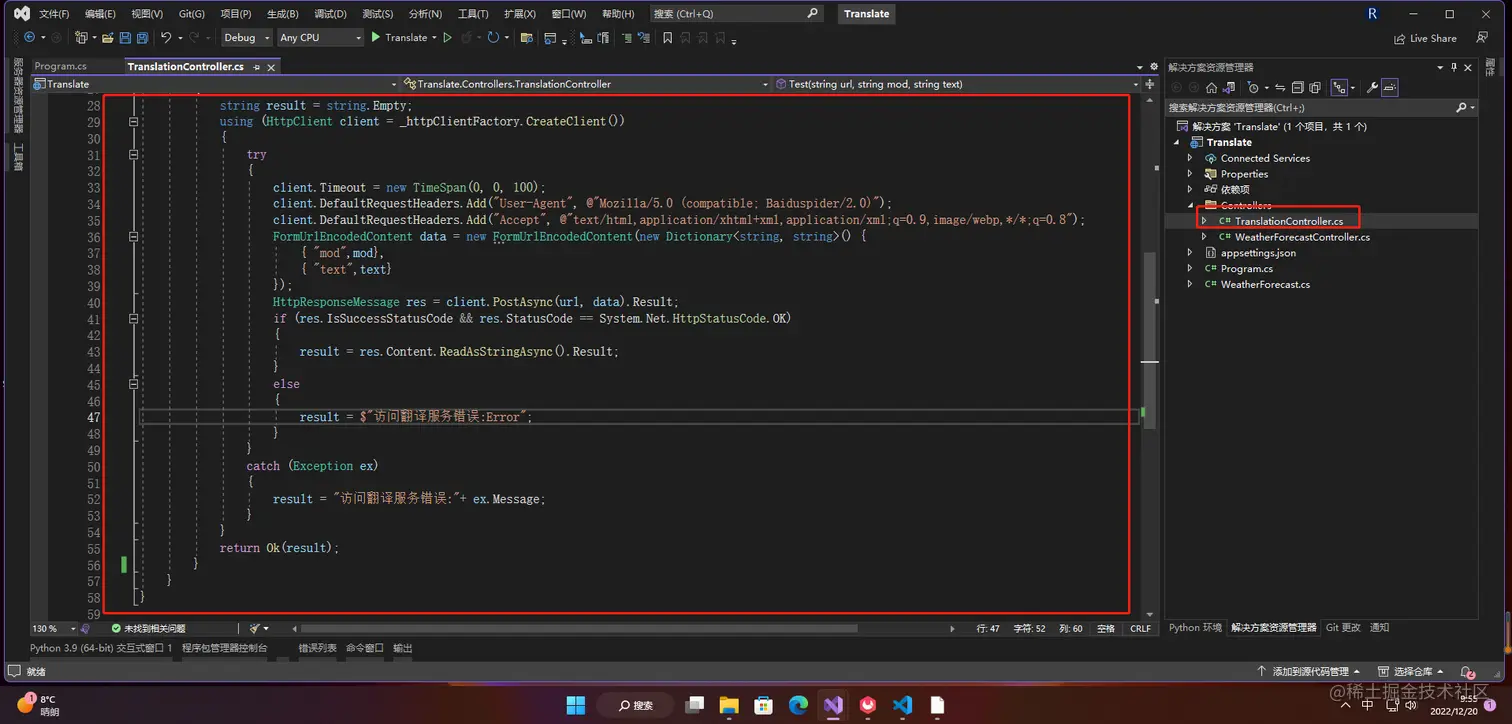This screenshot has width=1512, height=724.
Task: Open Properties wrench icon in Solution Explorer
Action: [x=1373, y=88]
